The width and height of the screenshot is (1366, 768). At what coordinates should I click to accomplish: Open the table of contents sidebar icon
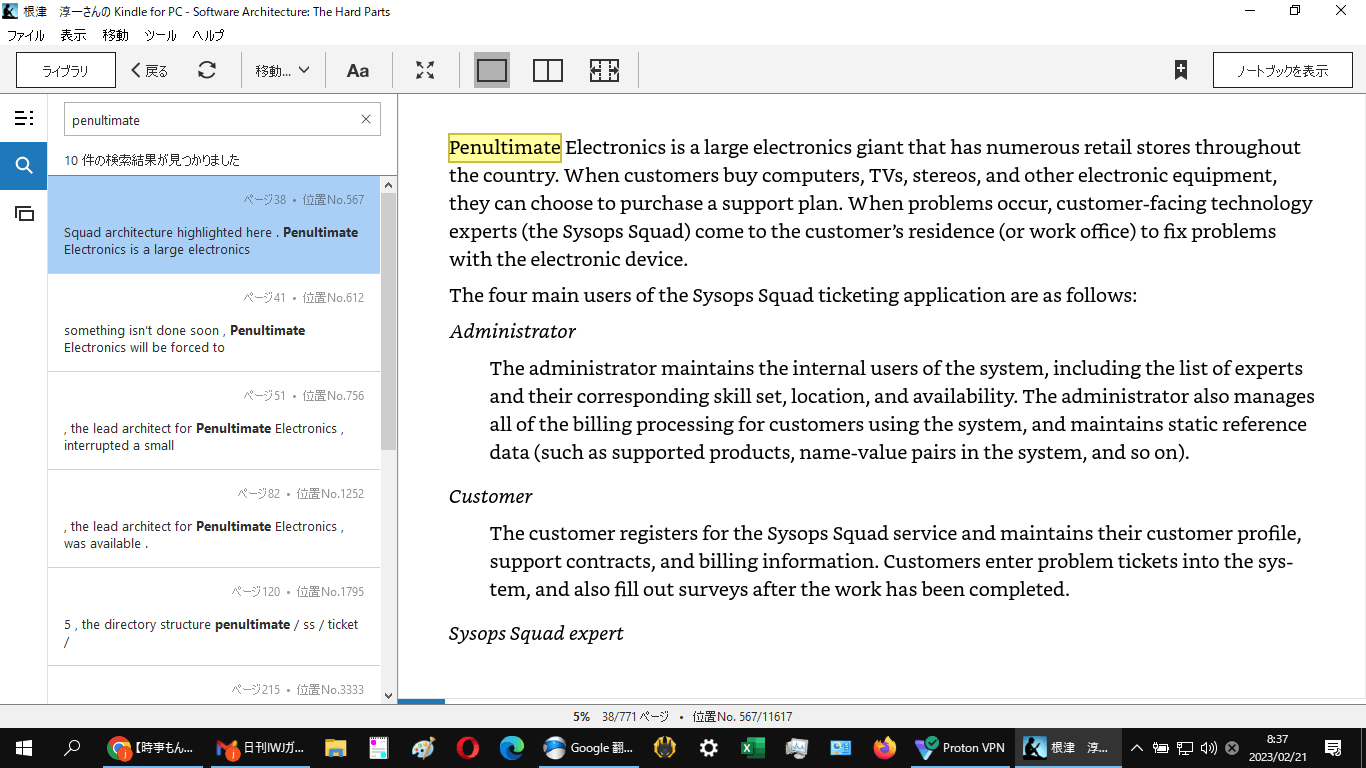click(x=24, y=118)
